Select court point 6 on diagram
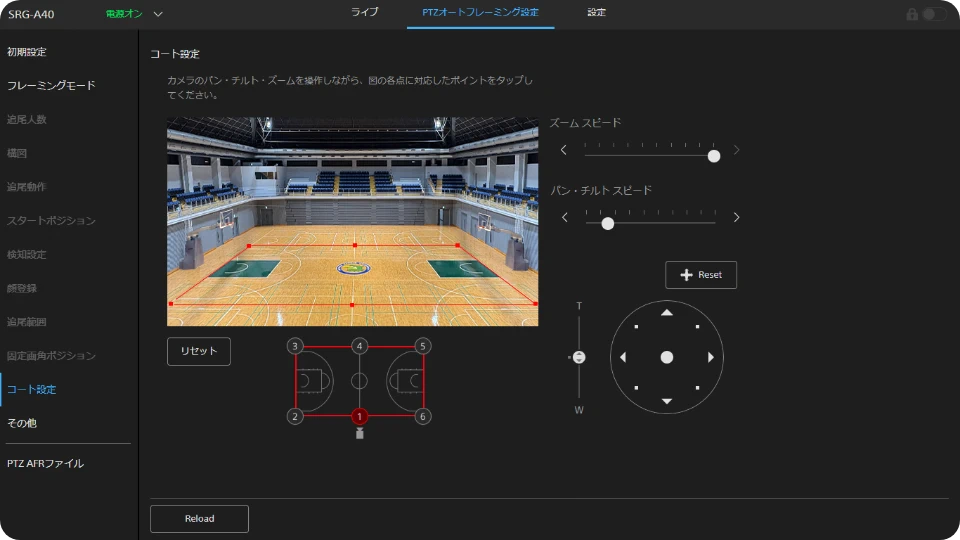 pos(423,416)
